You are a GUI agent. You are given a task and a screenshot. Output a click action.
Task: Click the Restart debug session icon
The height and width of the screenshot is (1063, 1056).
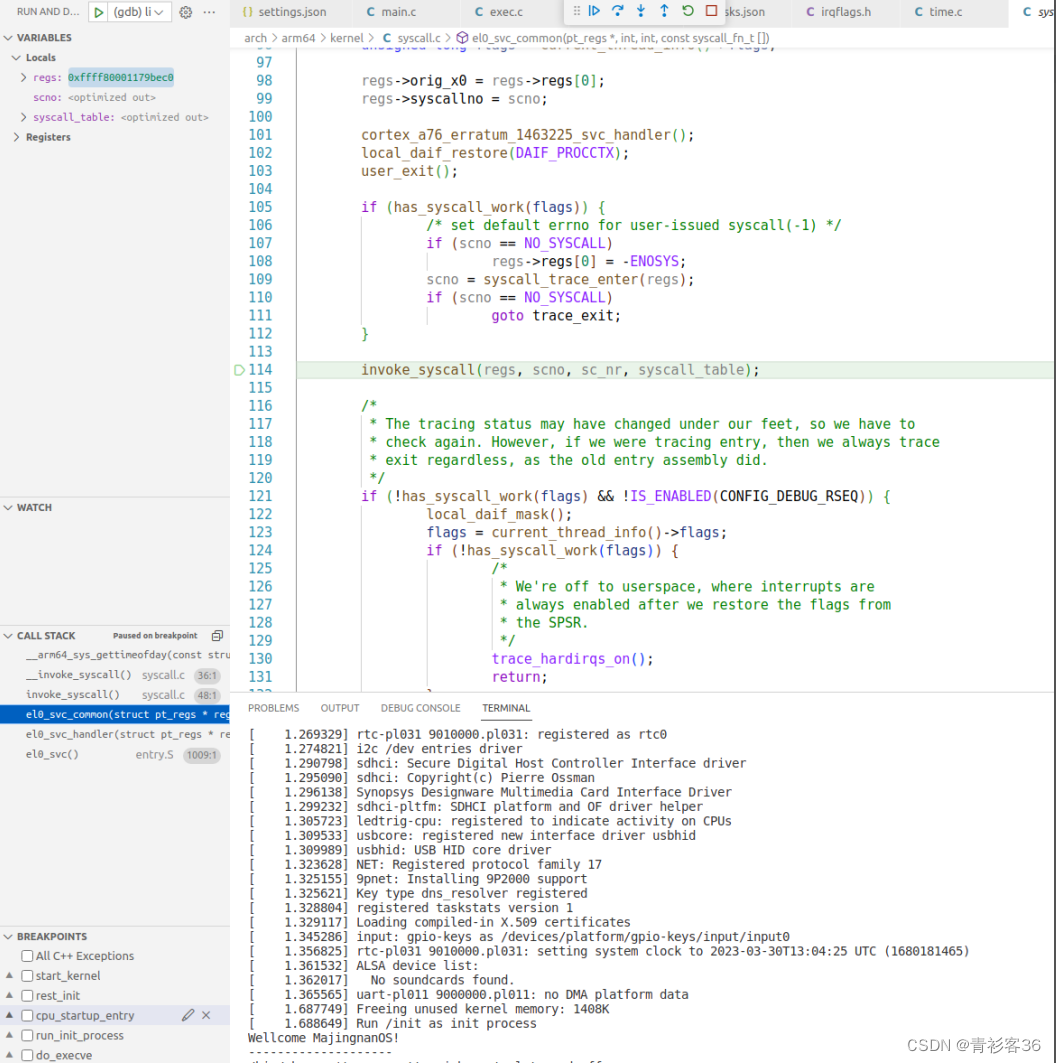click(x=688, y=11)
